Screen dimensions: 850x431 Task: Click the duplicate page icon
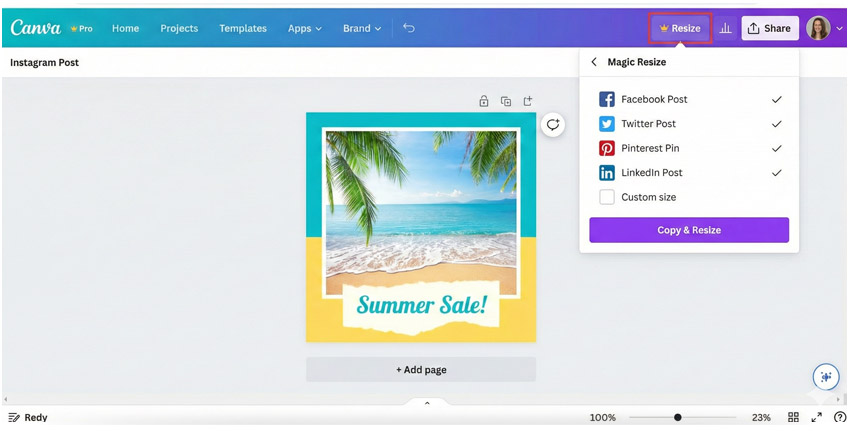506,101
